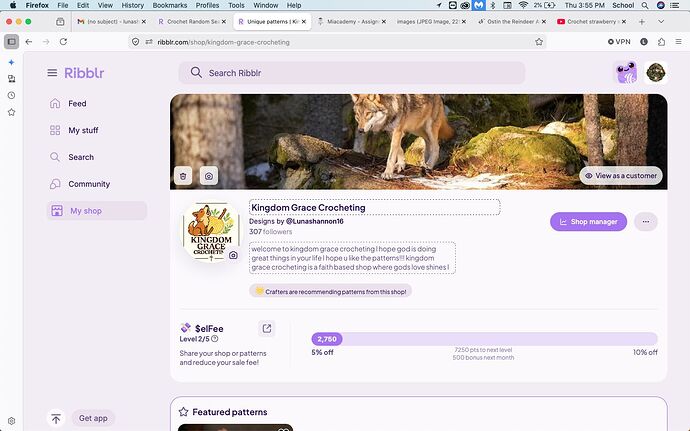Open Firefox View tab icon

[x=60, y=22]
